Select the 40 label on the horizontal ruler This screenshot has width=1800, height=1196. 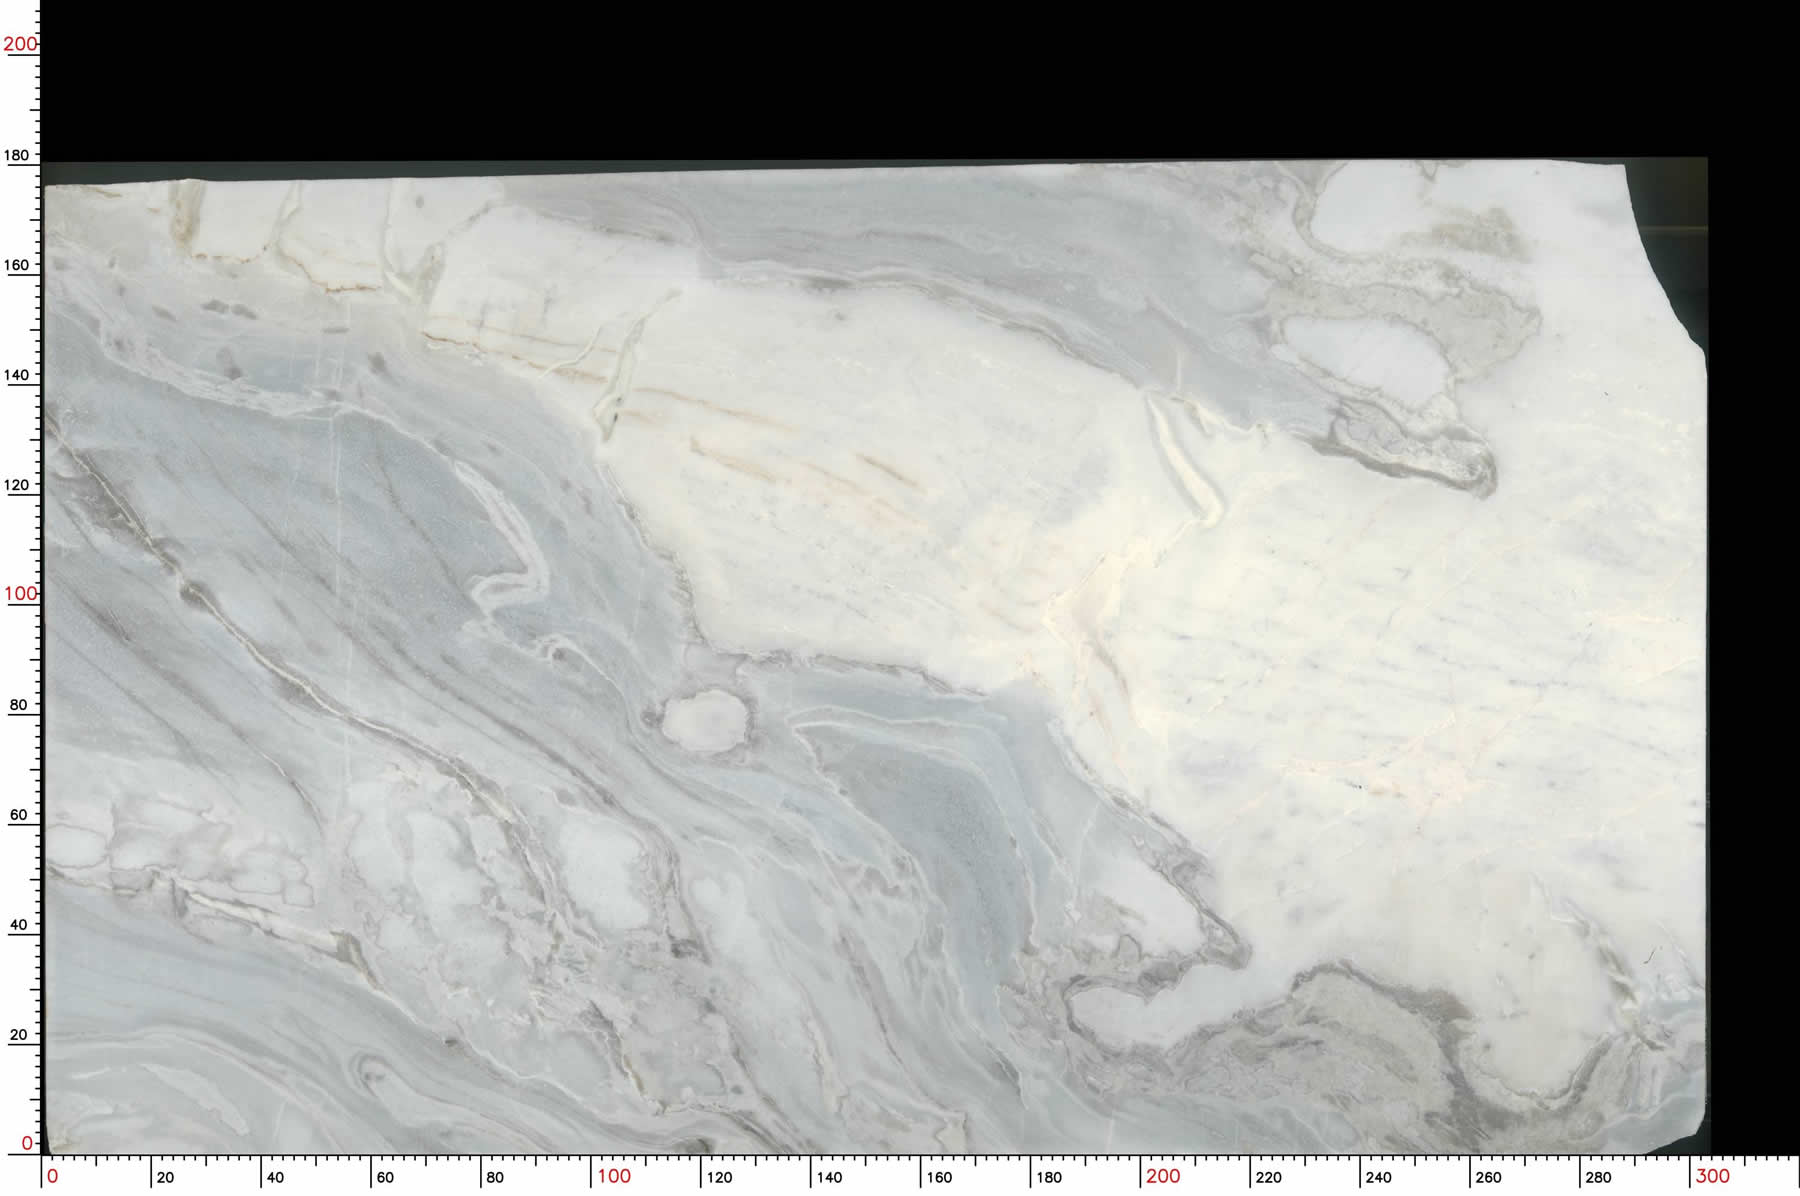point(275,1178)
